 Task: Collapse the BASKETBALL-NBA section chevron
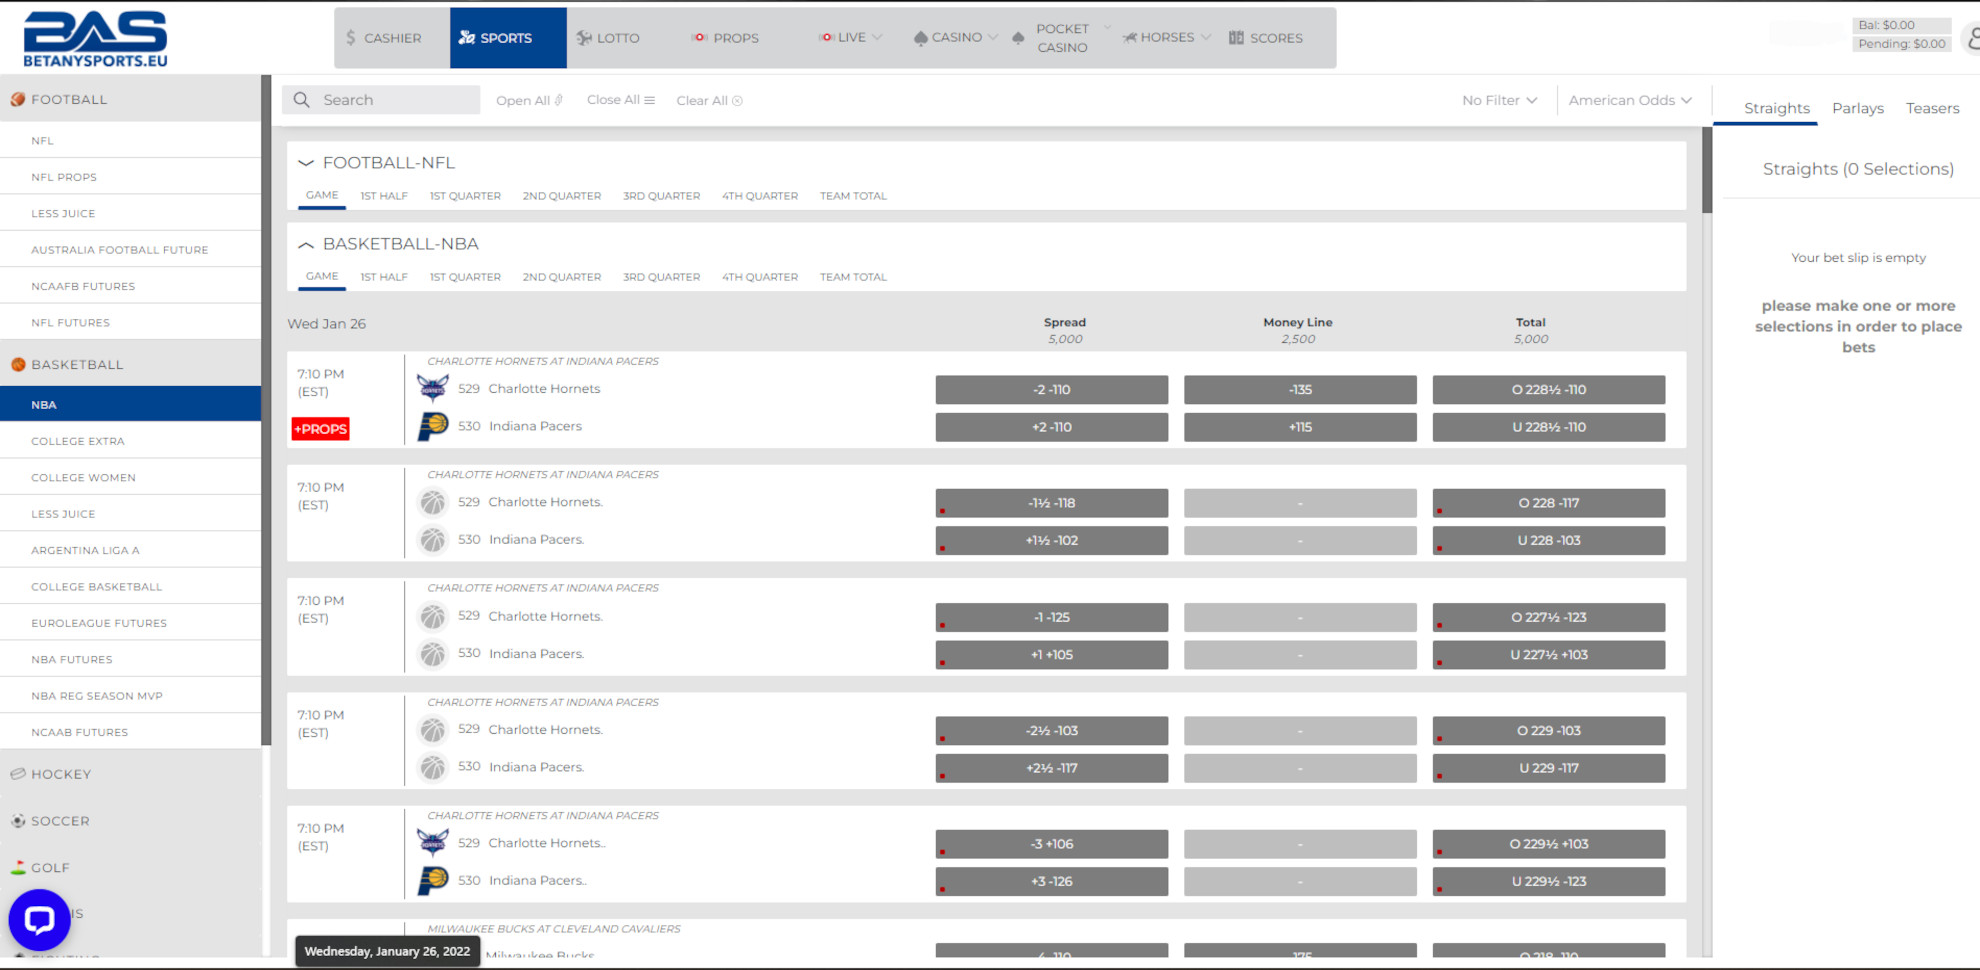(x=306, y=244)
